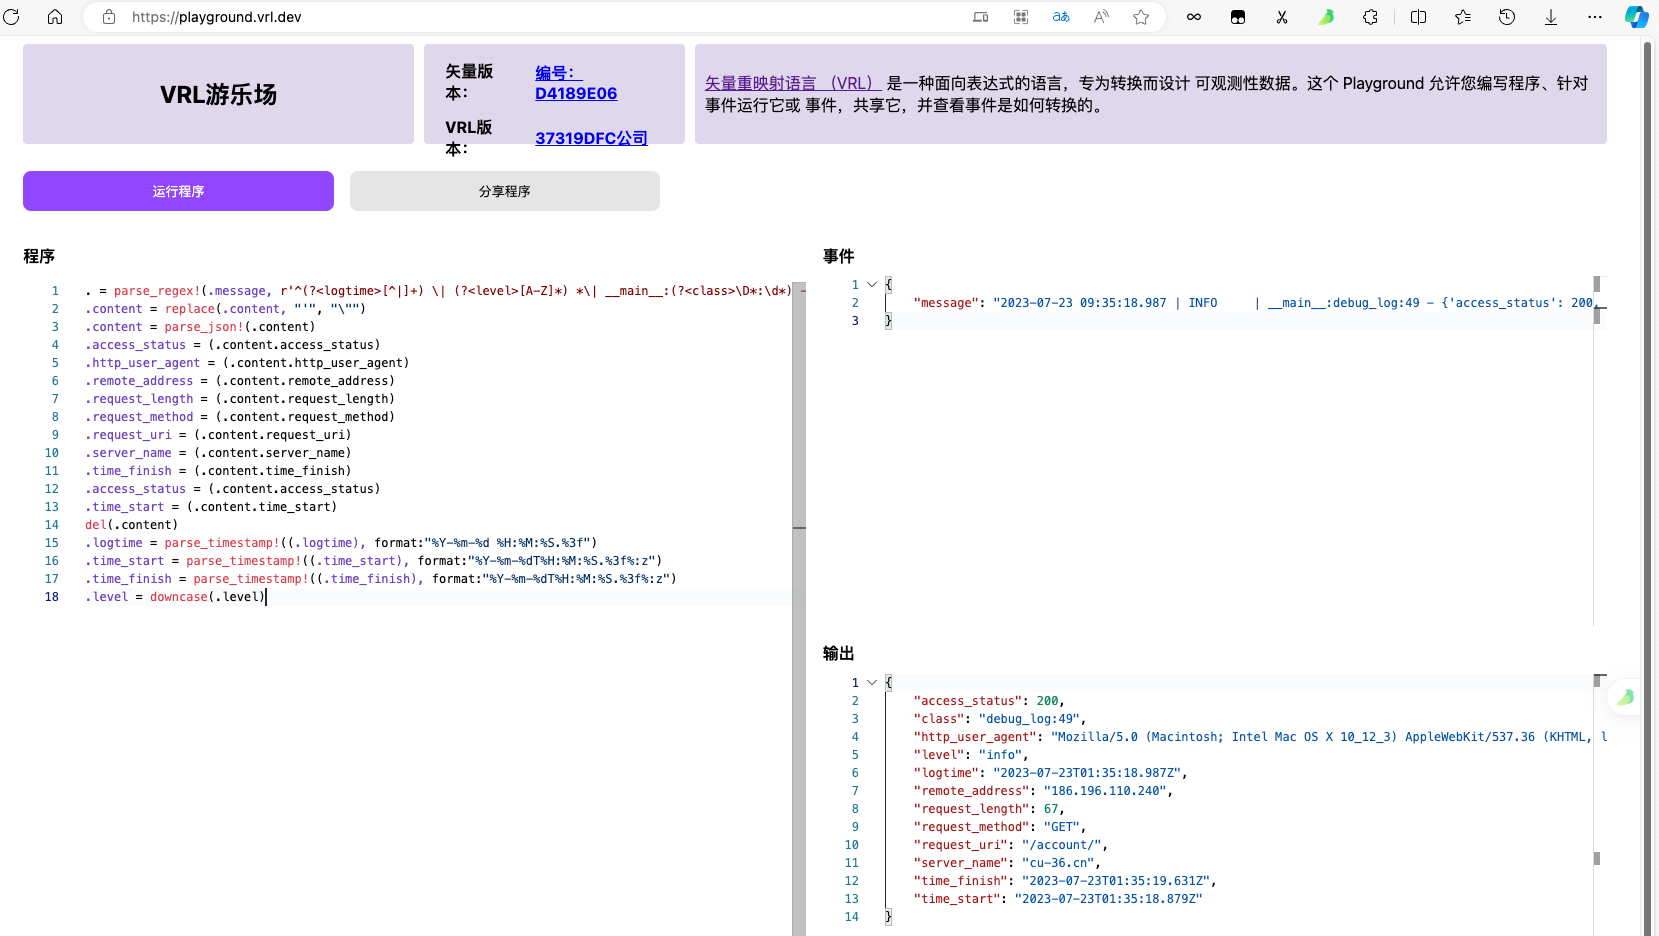Collapse the output JSON fold arrow

872,683
